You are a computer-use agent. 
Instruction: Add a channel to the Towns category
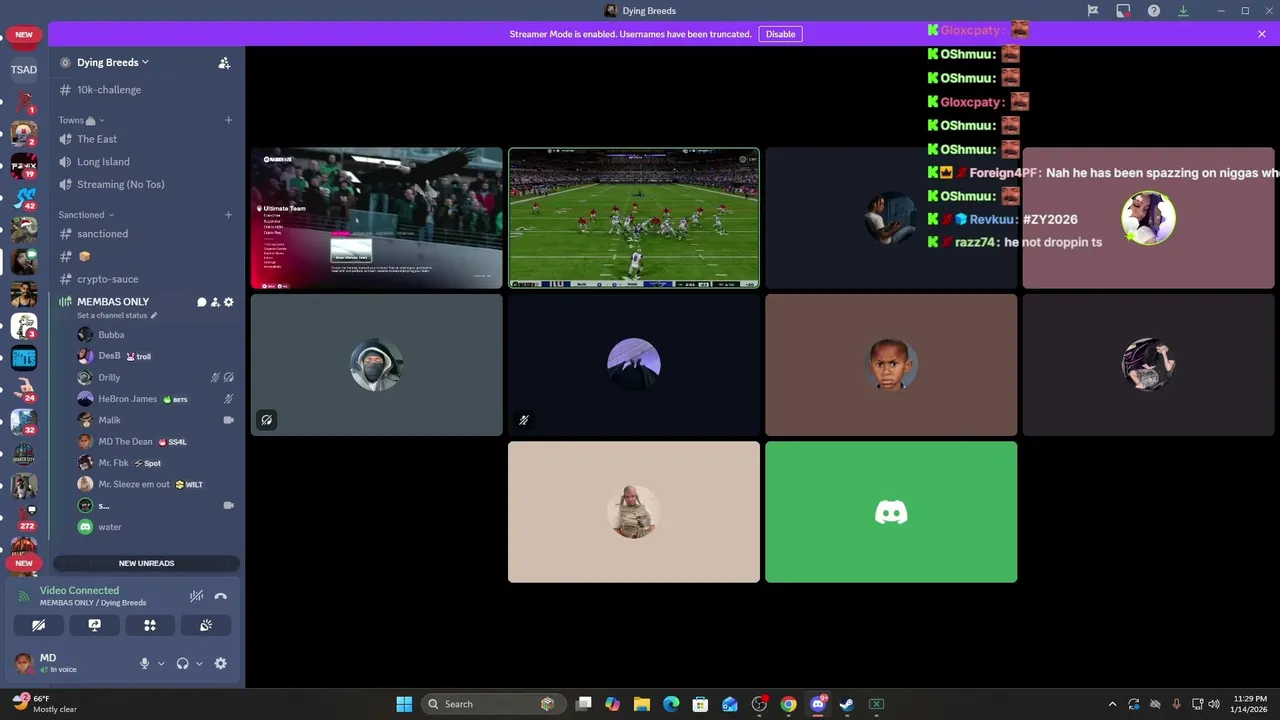pos(228,120)
